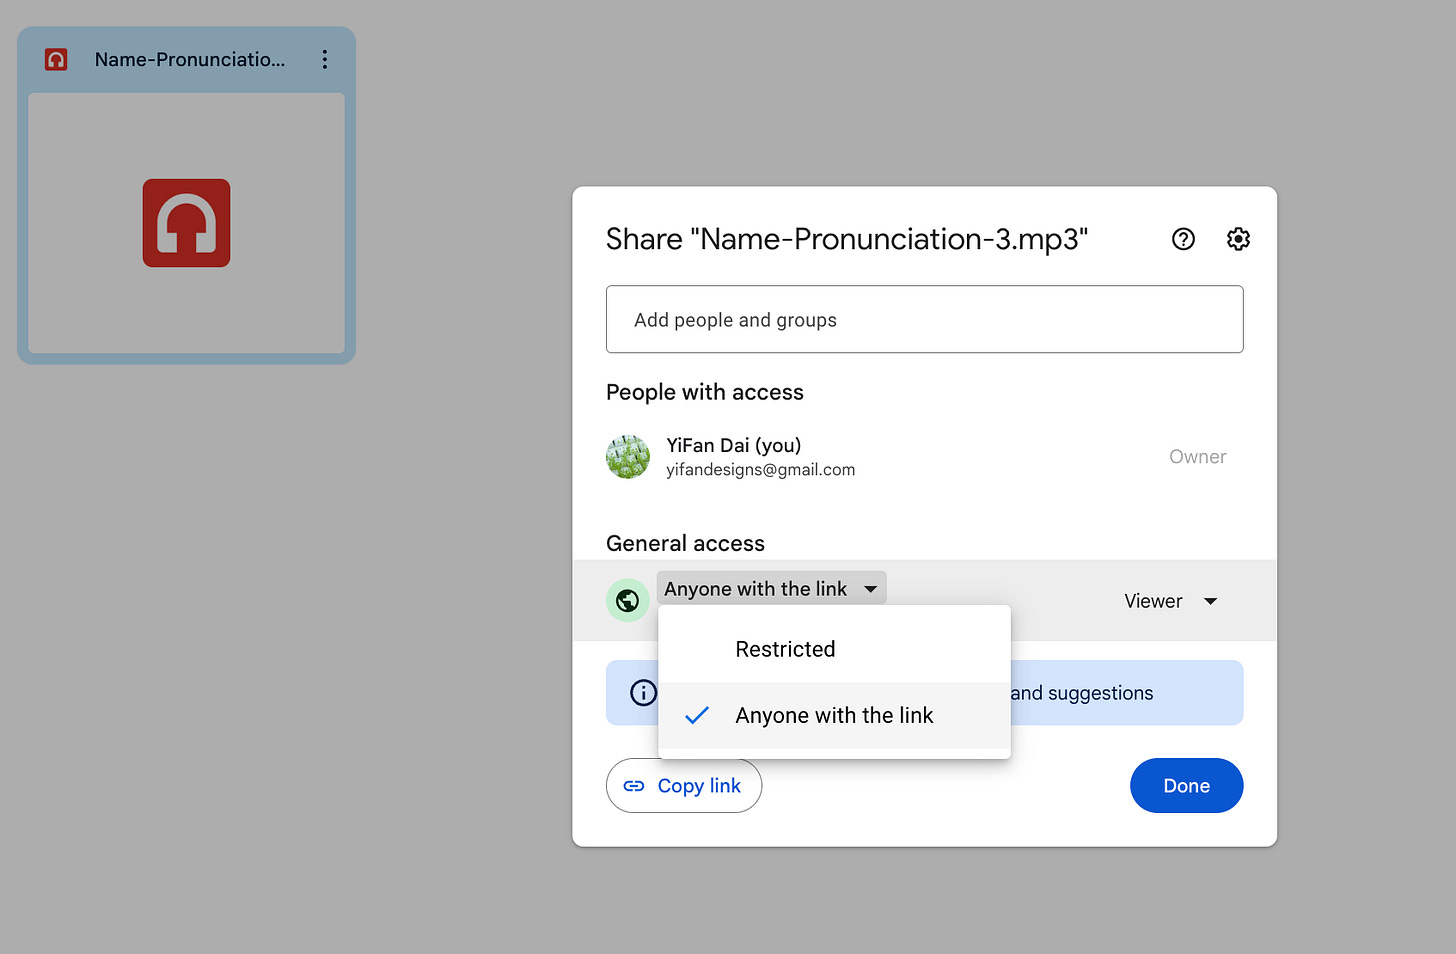The image size is (1456, 954).
Task: Click the blue checkmark next to Anyone with the link
Action: click(x=697, y=715)
